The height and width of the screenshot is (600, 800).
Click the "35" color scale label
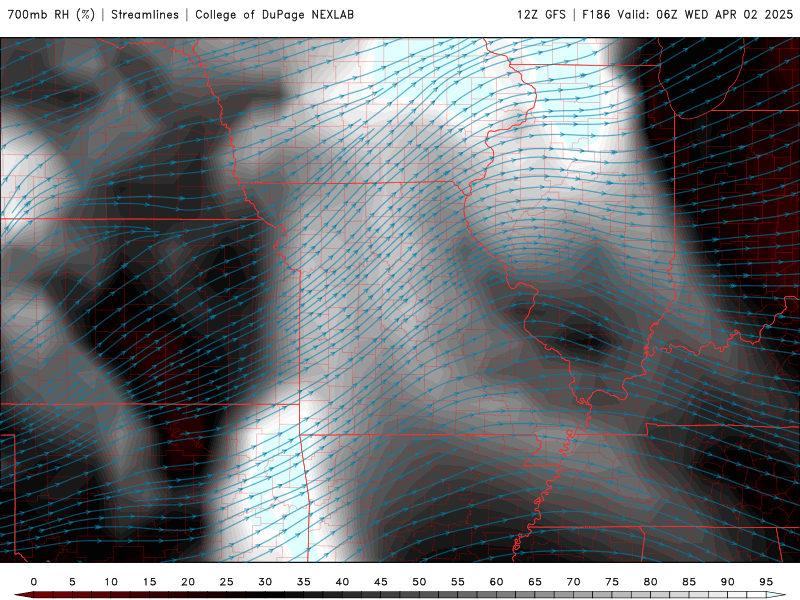tap(304, 582)
